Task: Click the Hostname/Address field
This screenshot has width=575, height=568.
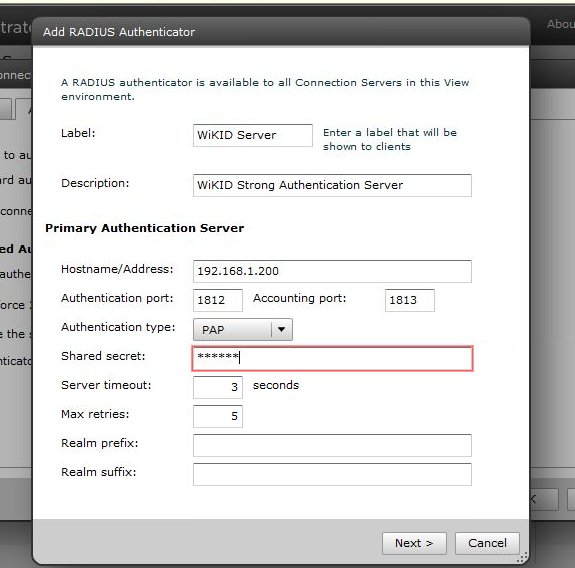Action: [332, 271]
